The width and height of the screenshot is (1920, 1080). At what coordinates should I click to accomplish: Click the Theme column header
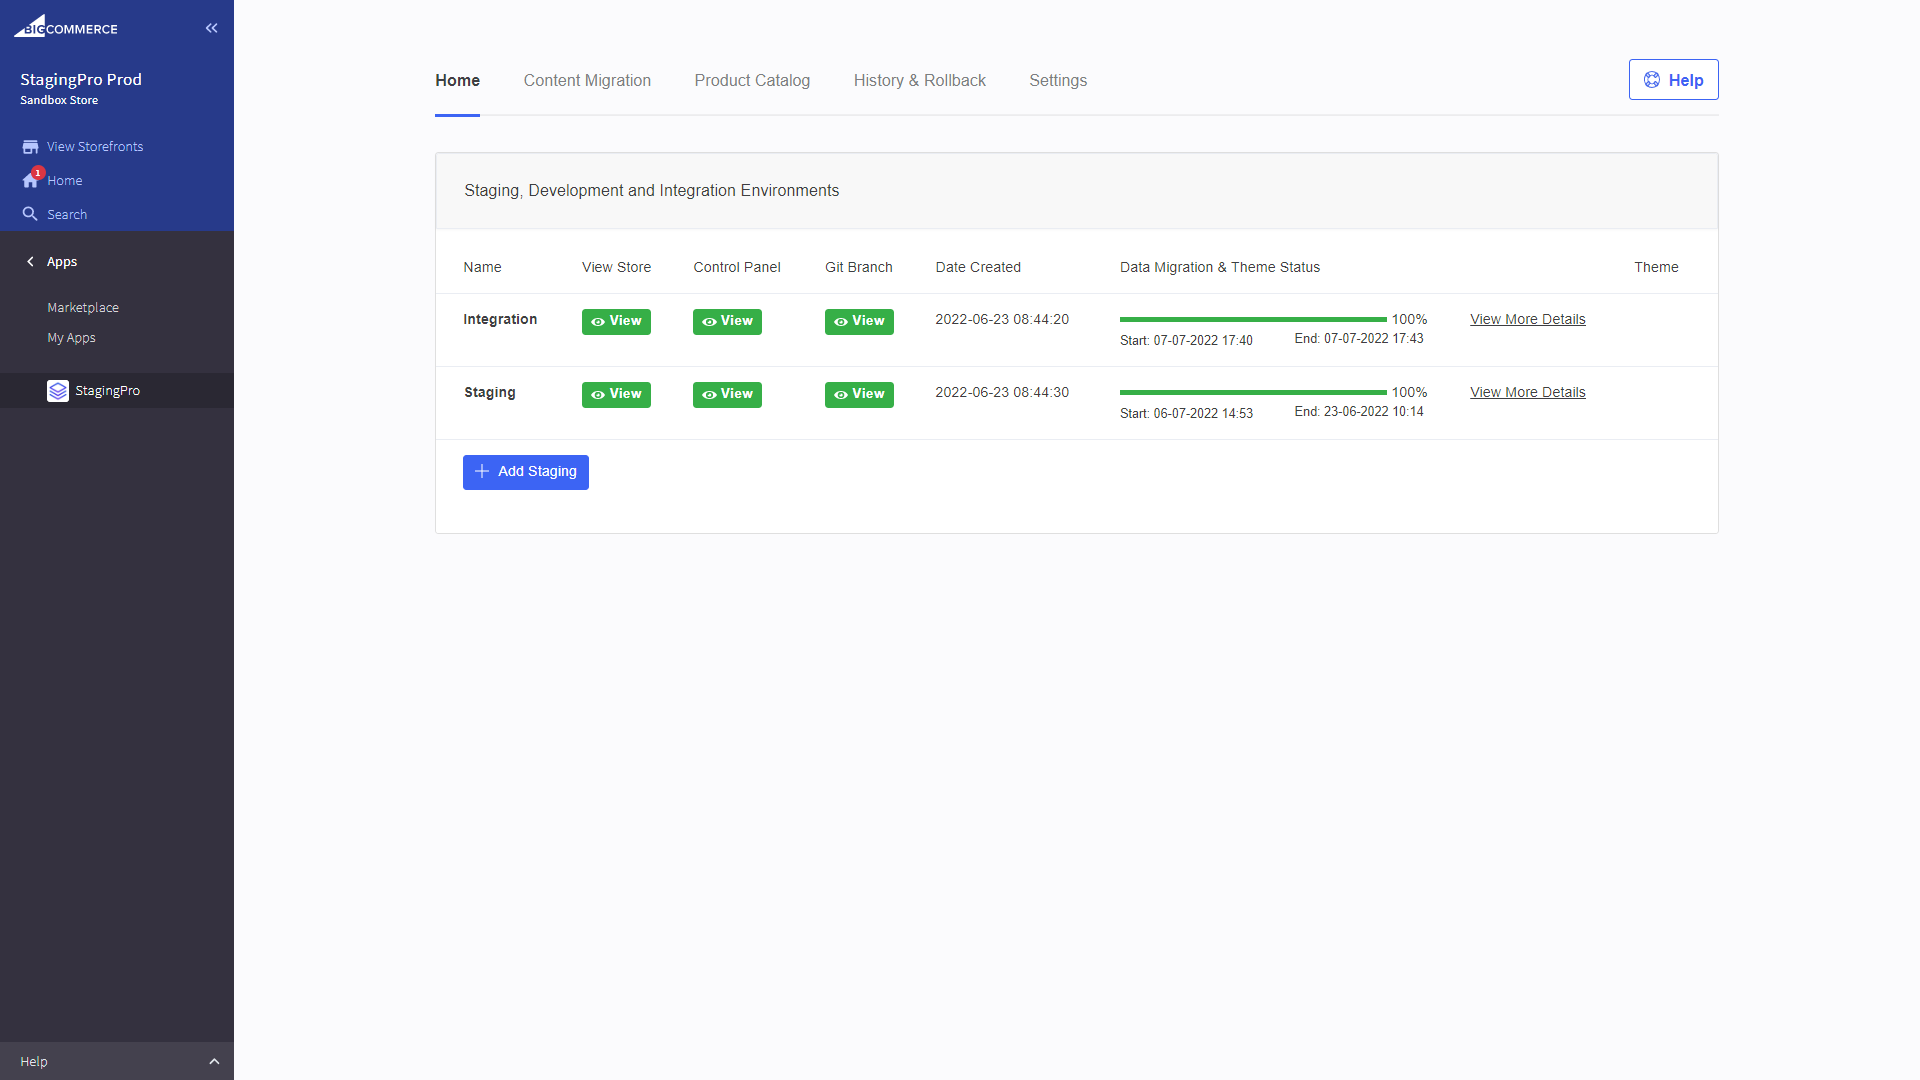click(1656, 268)
